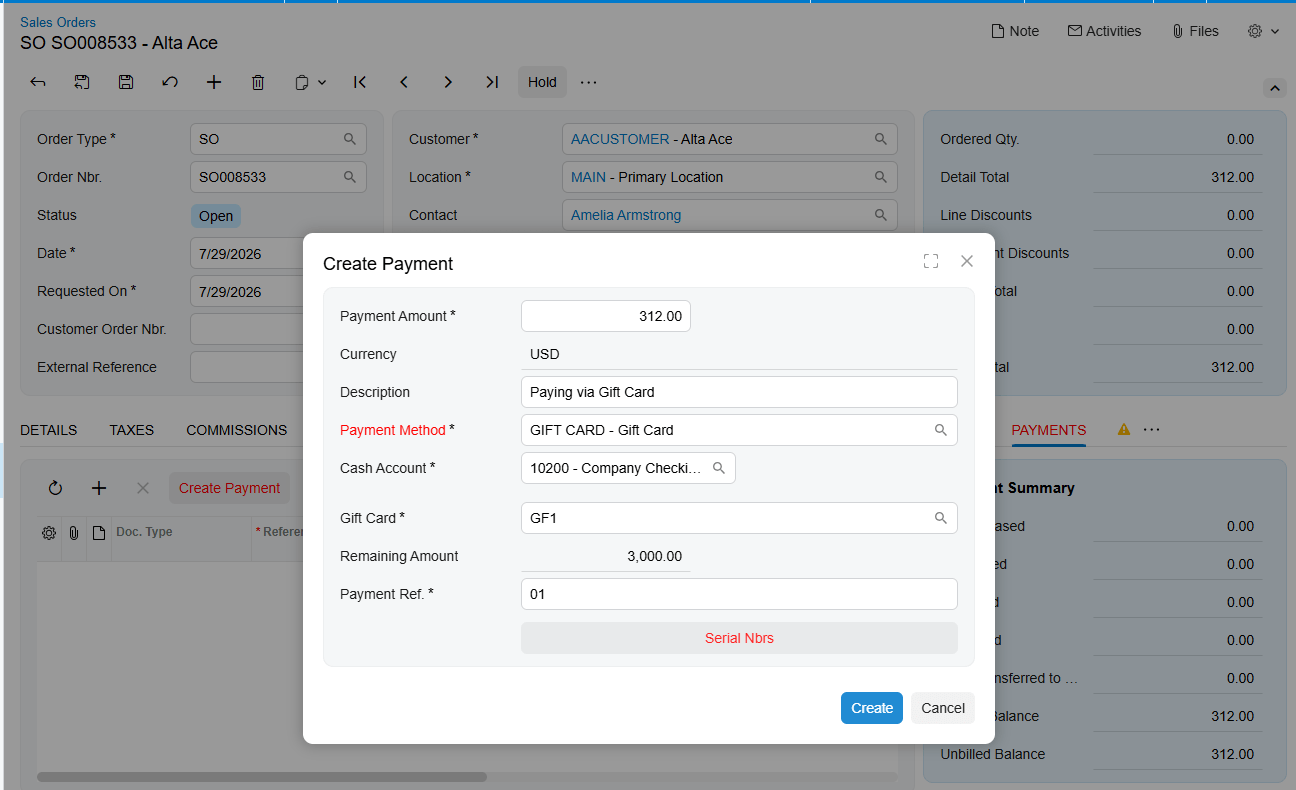Click the MAIN location link
This screenshot has width=1296, height=790.
point(589,177)
